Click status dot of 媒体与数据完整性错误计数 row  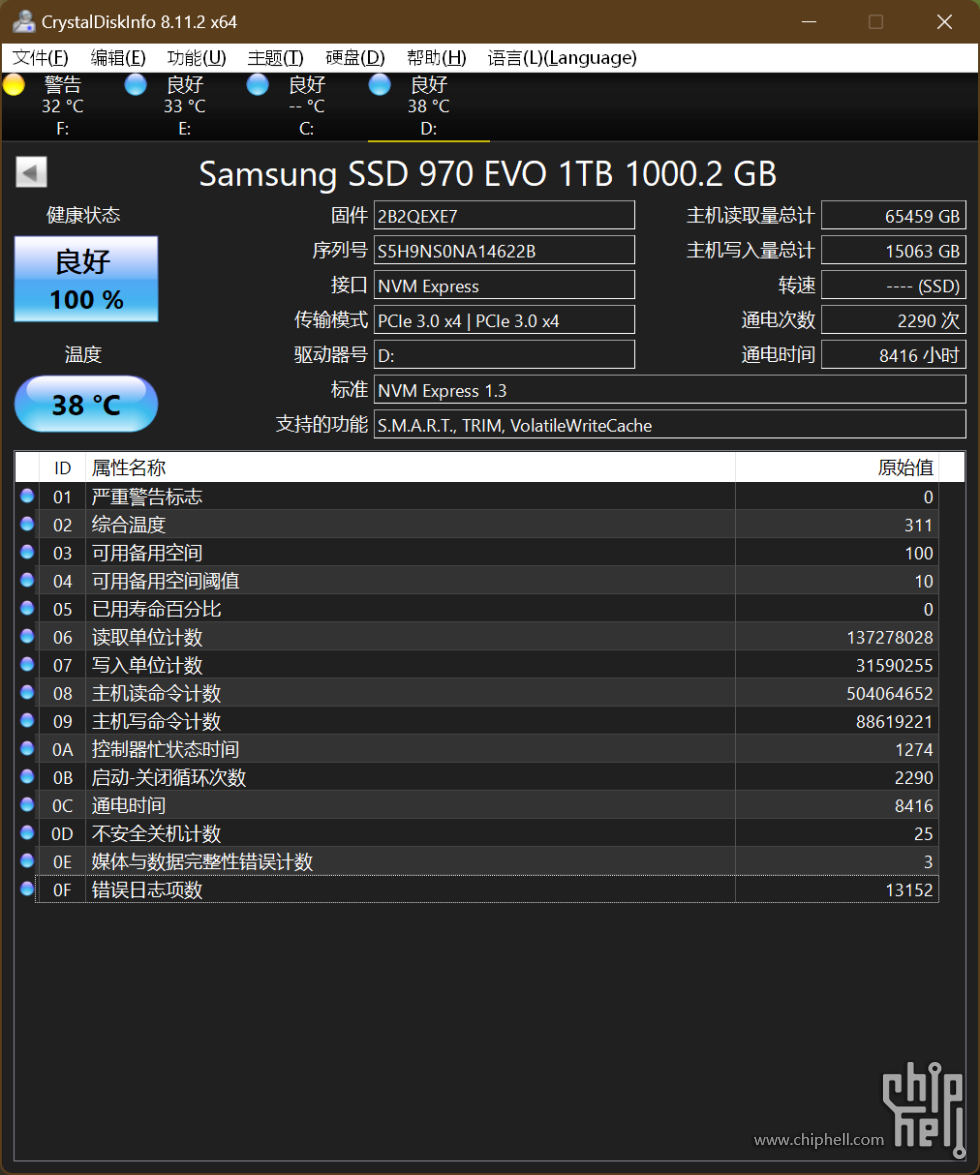(27, 861)
